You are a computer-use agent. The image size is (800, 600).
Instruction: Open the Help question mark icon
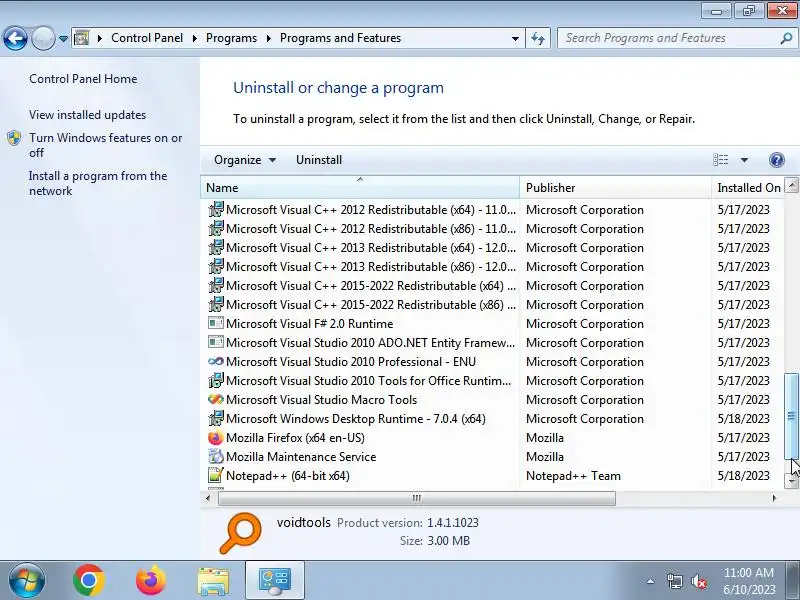(x=777, y=160)
